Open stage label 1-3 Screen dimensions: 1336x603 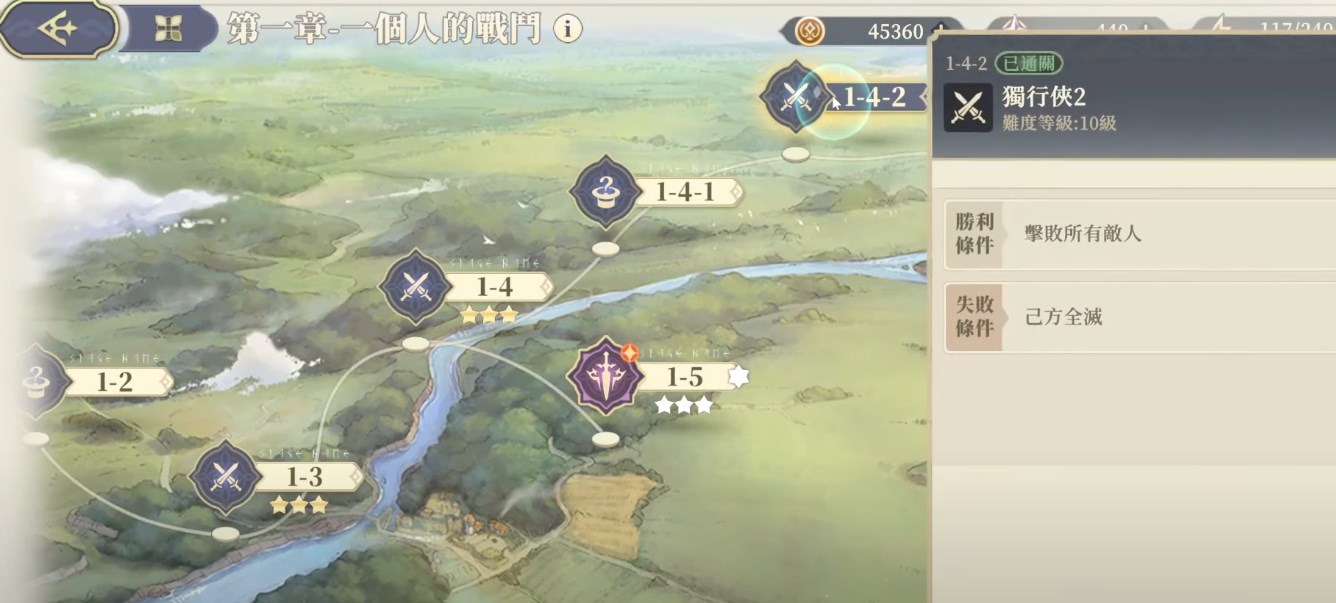(x=305, y=476)
